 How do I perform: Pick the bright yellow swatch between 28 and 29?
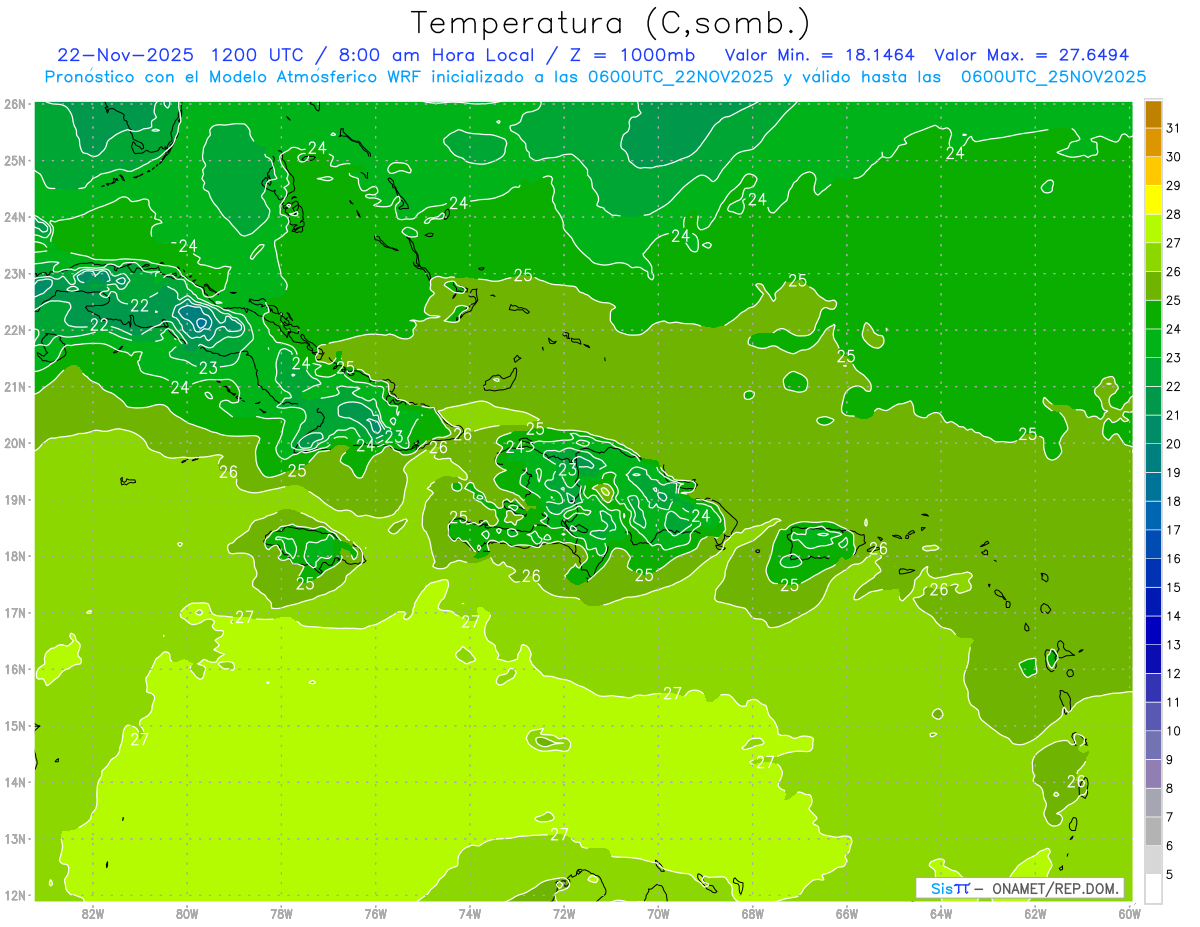coord(1153,200)
